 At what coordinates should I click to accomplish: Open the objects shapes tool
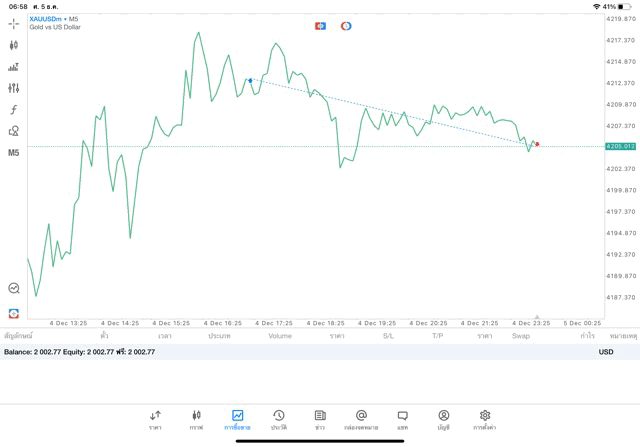[14, 131]
